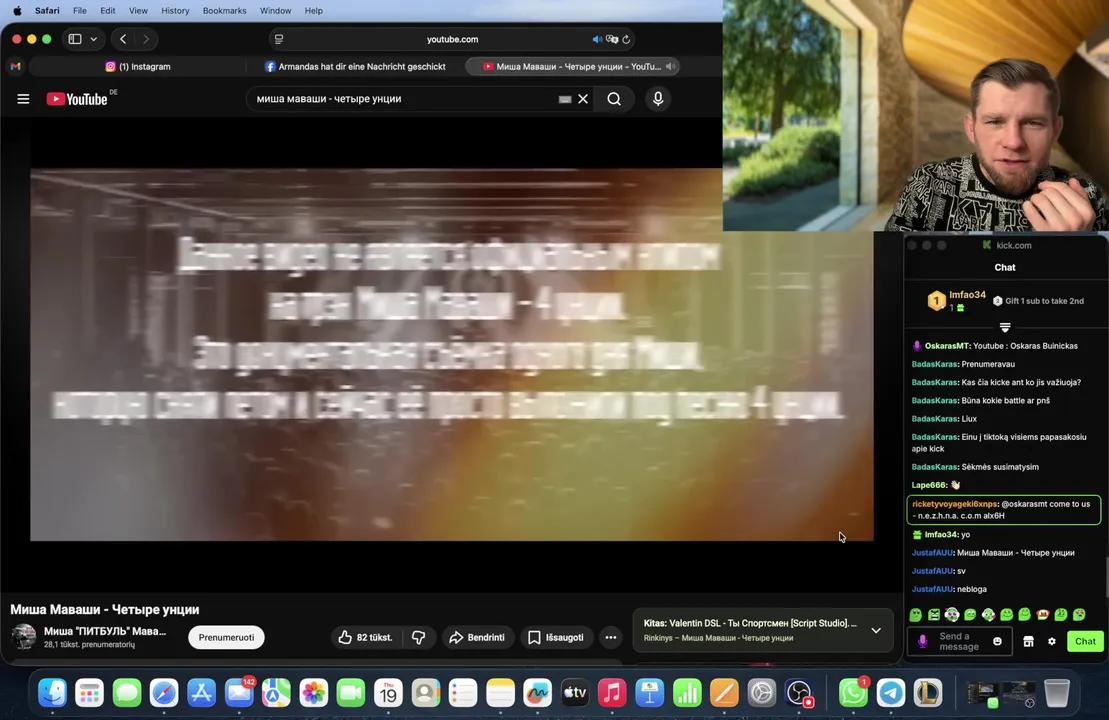Switch to Armandas Facebook message tab
Screen dimensions: 1109x720
355,66
